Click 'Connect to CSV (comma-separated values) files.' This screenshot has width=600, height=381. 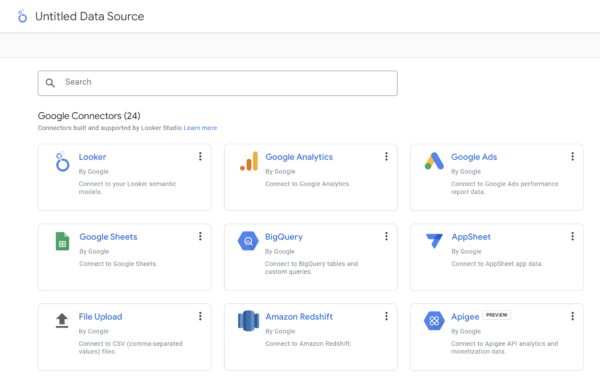pyautogui.click(x=130, y=348)
